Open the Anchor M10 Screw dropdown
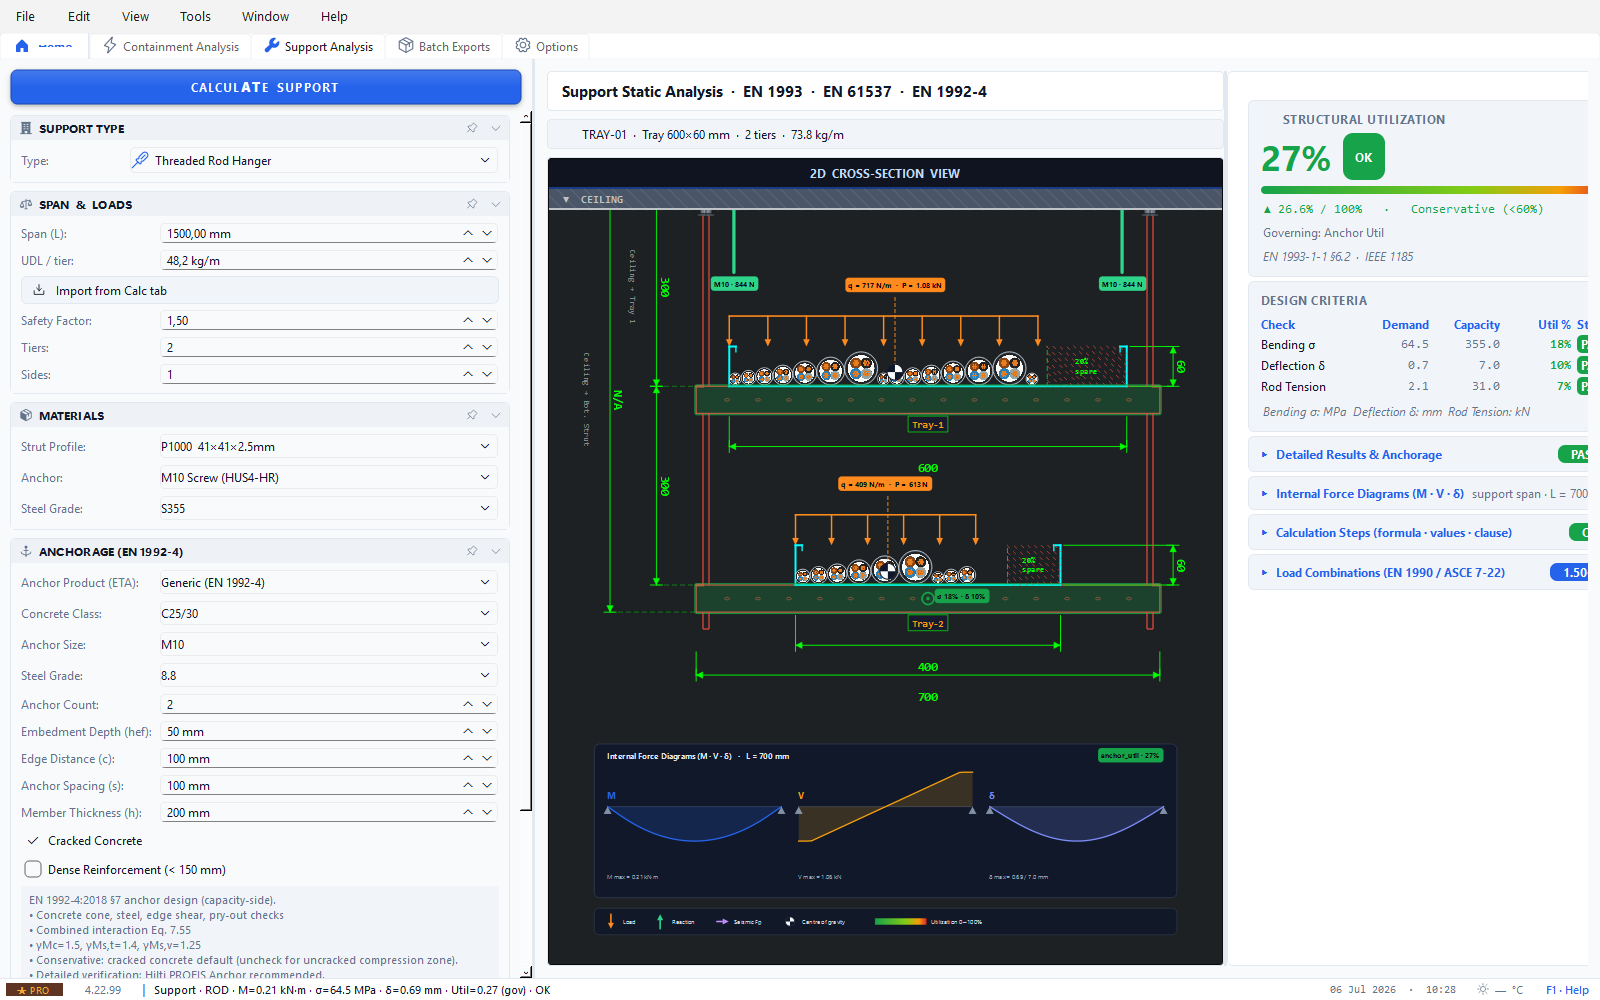This screenshot has height=1000, width=1600. [328, 477]
